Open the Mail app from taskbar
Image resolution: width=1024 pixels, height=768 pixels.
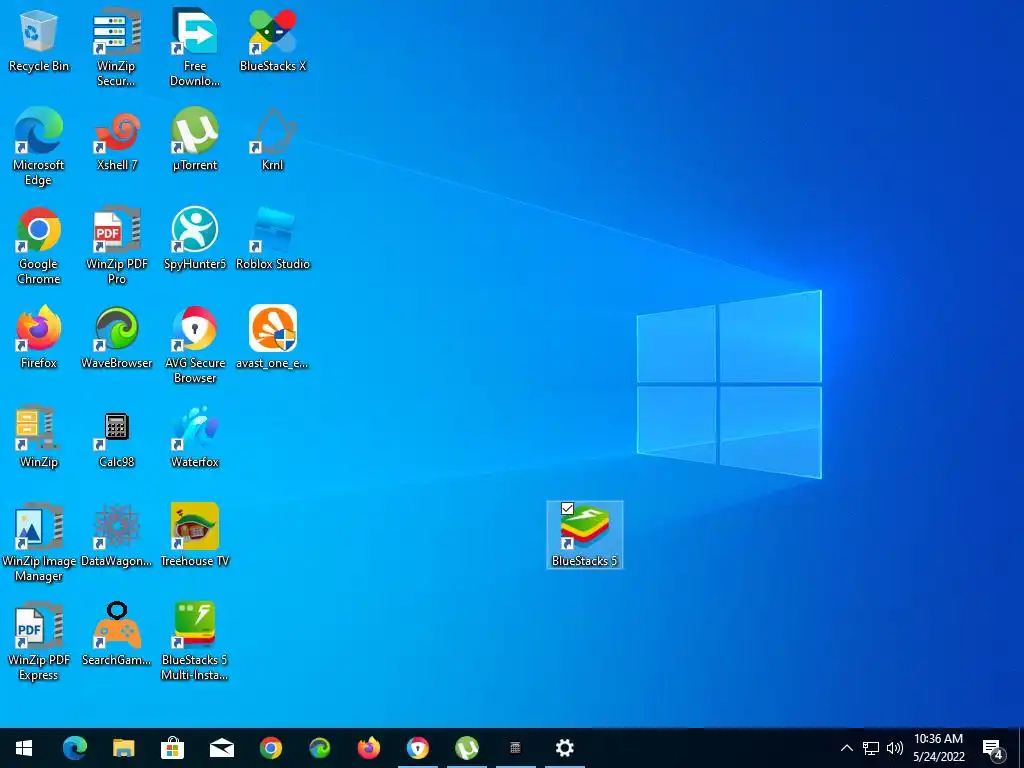click(221, 748)
